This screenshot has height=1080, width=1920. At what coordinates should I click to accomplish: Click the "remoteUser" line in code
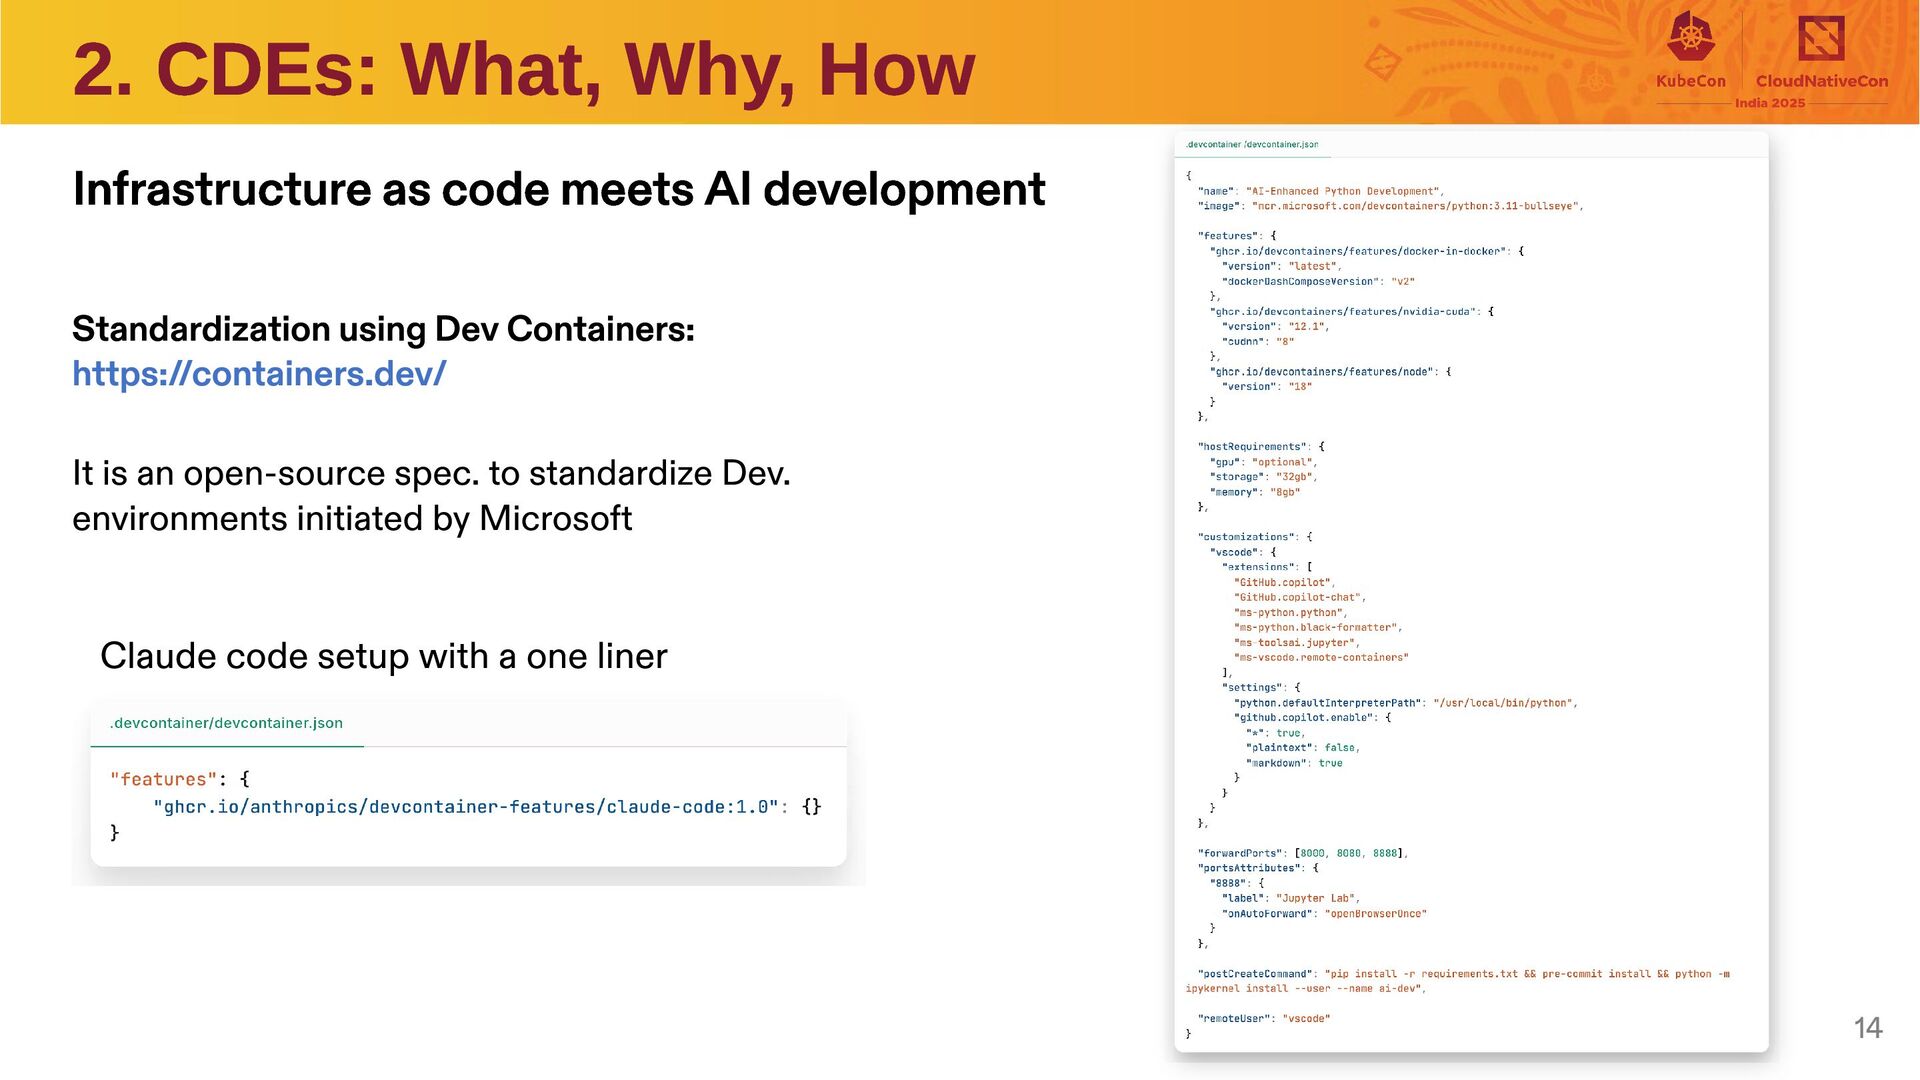tap(1263, 1018)
